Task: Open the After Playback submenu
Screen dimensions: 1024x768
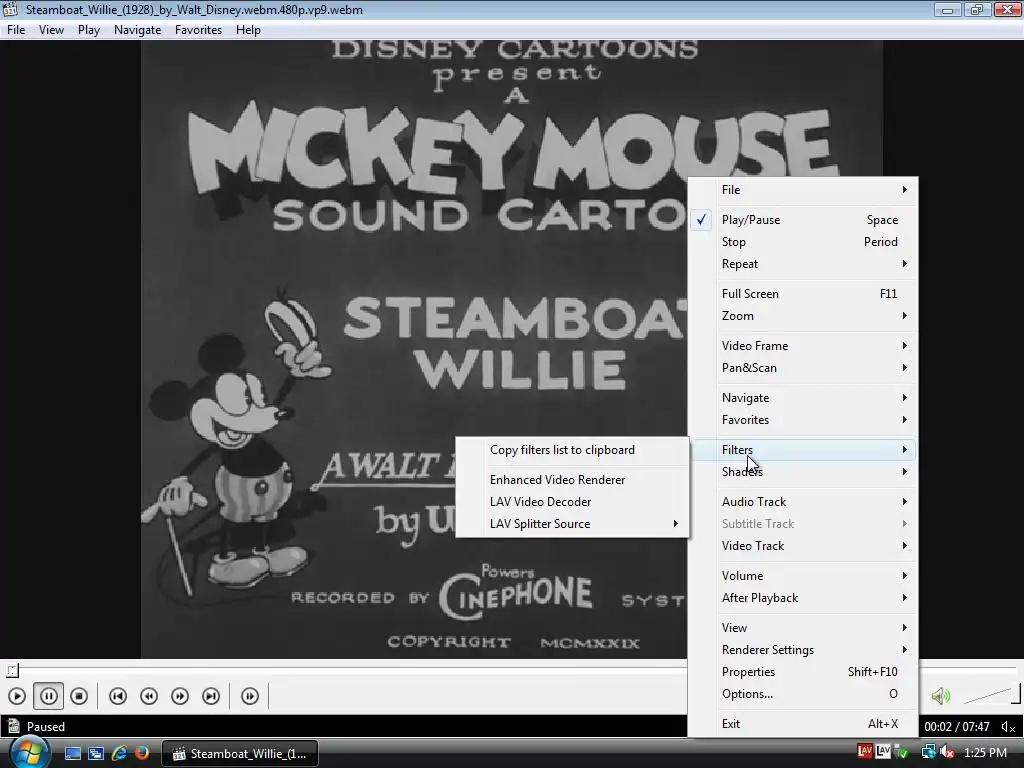Action: pos(803,598)
